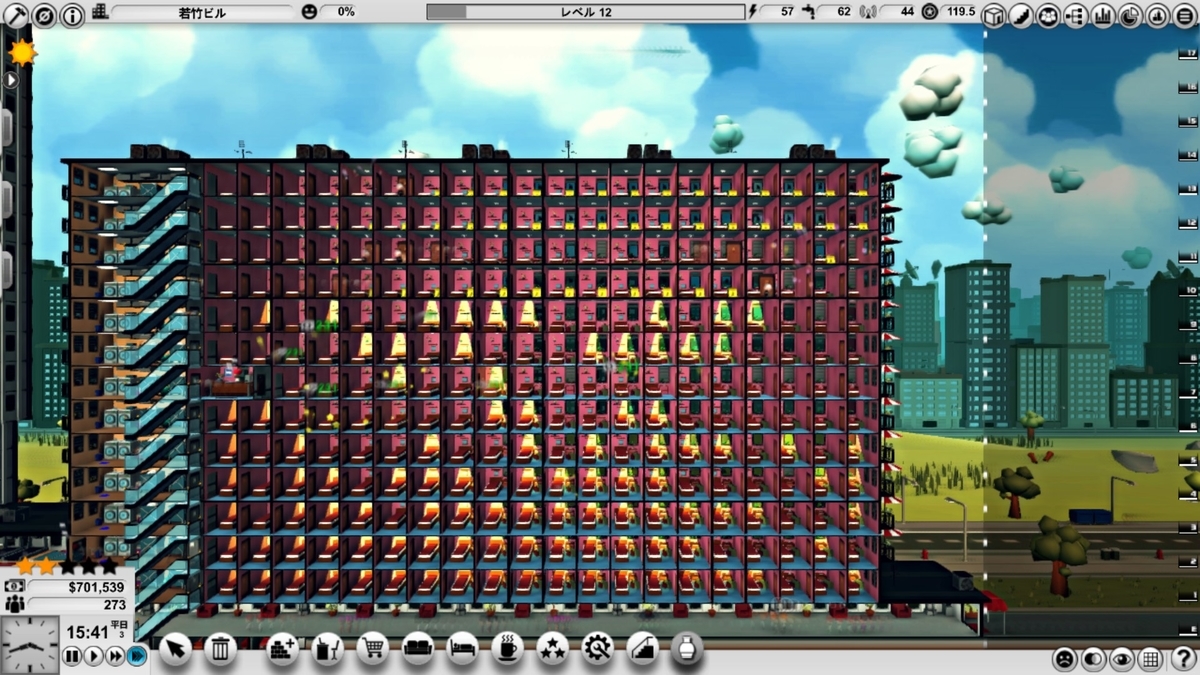Toggle the grid overlay button
1200x675 pixels.
click(x=1151, y=659)
